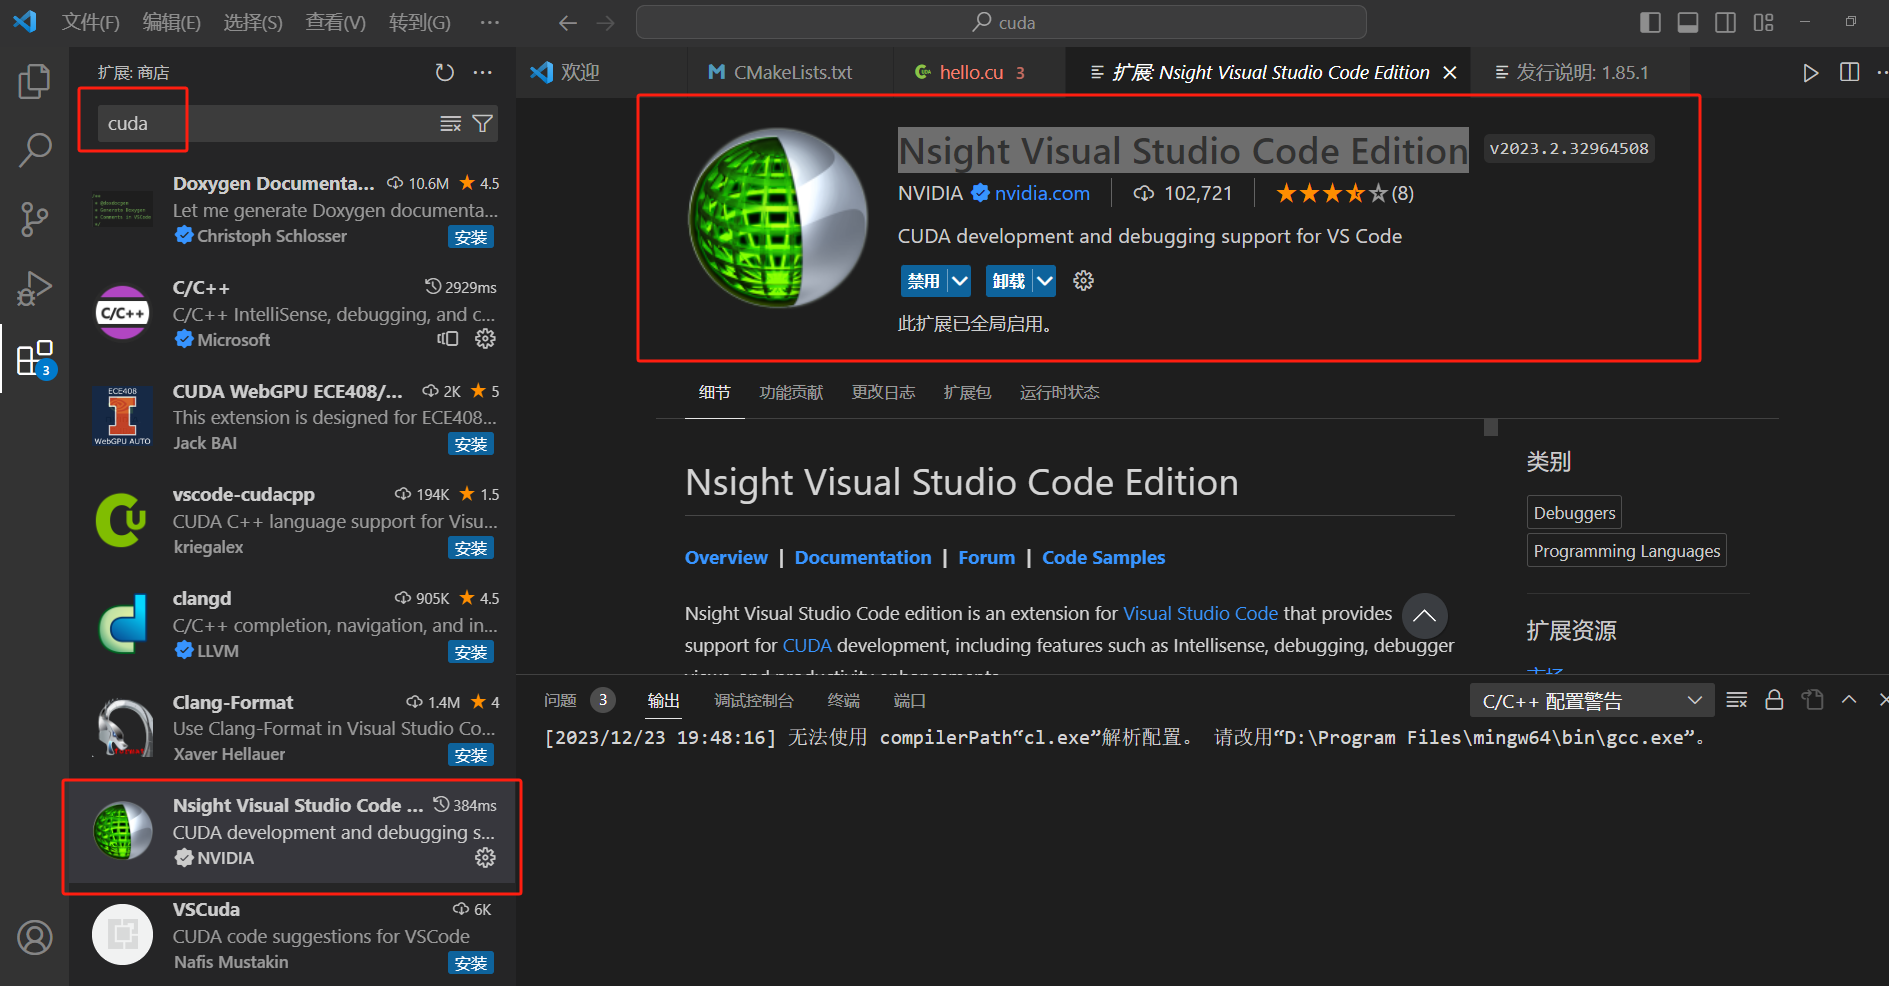Open the C/C++ extension remote sync icon
1889x986 pixels.
(448, 339)
